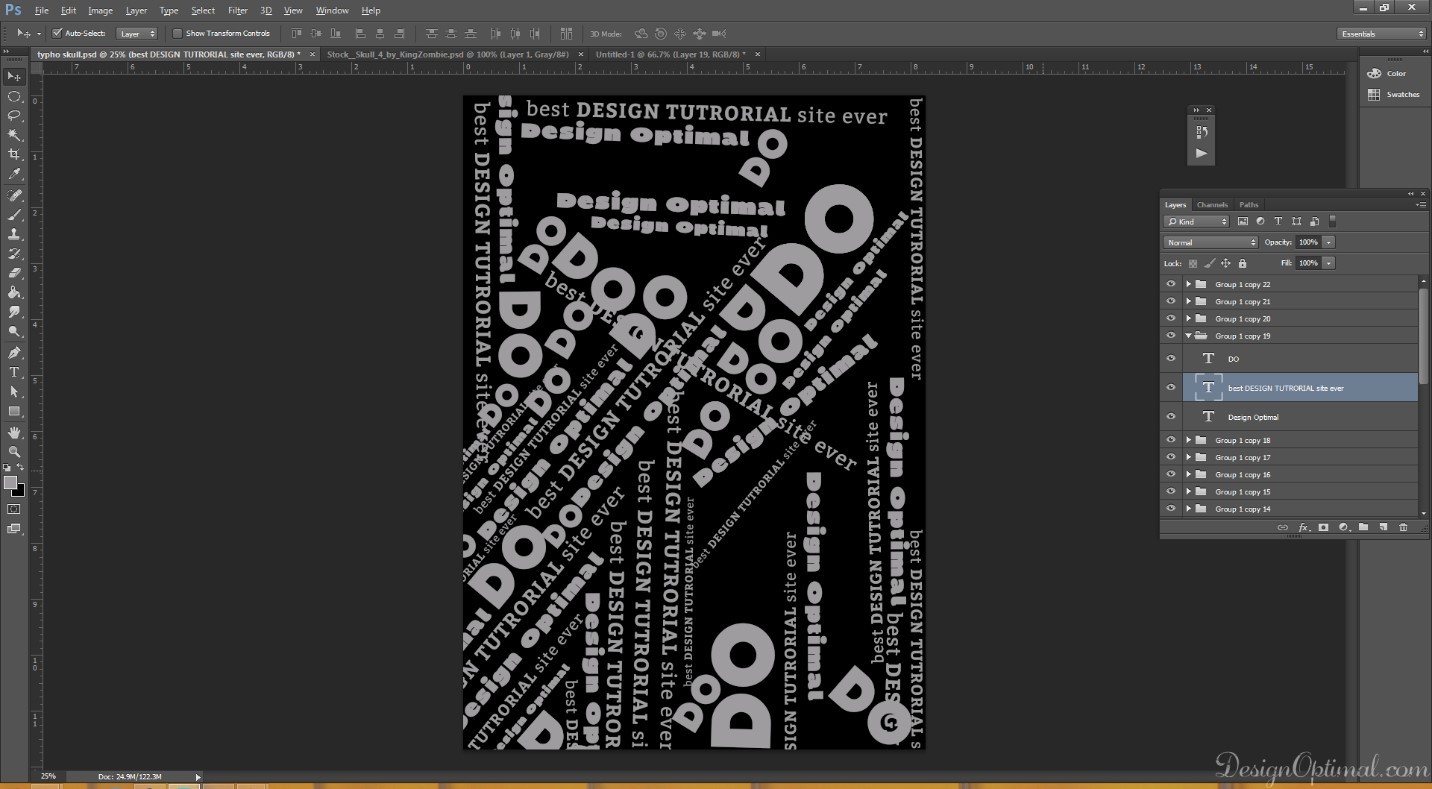Hide the DO text layer
Image resolution: width=1432 pixels, height=789 pixels.
click(1171, 358)
